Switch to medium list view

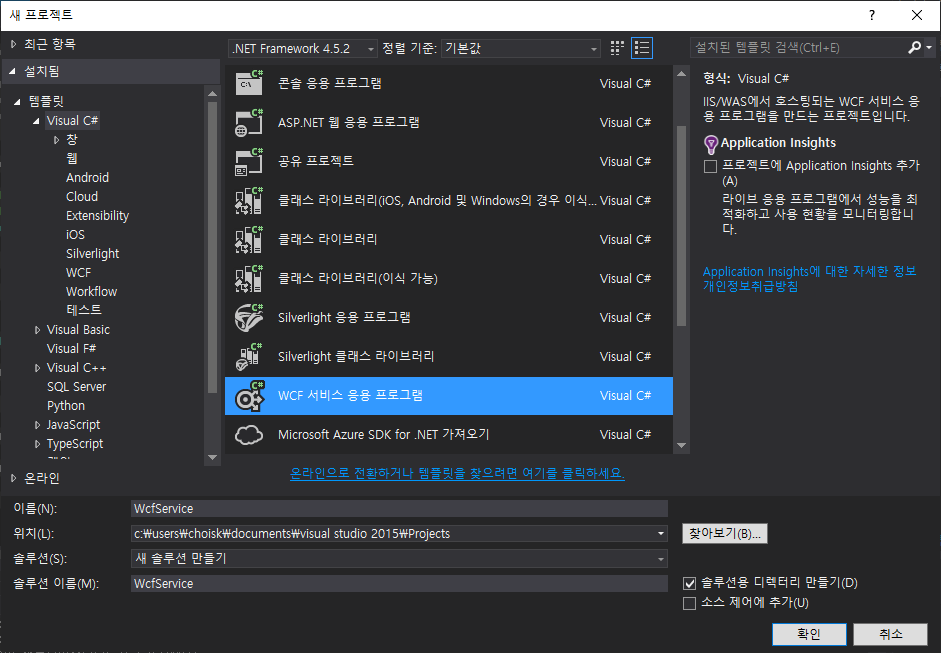[x=642, y=48]
